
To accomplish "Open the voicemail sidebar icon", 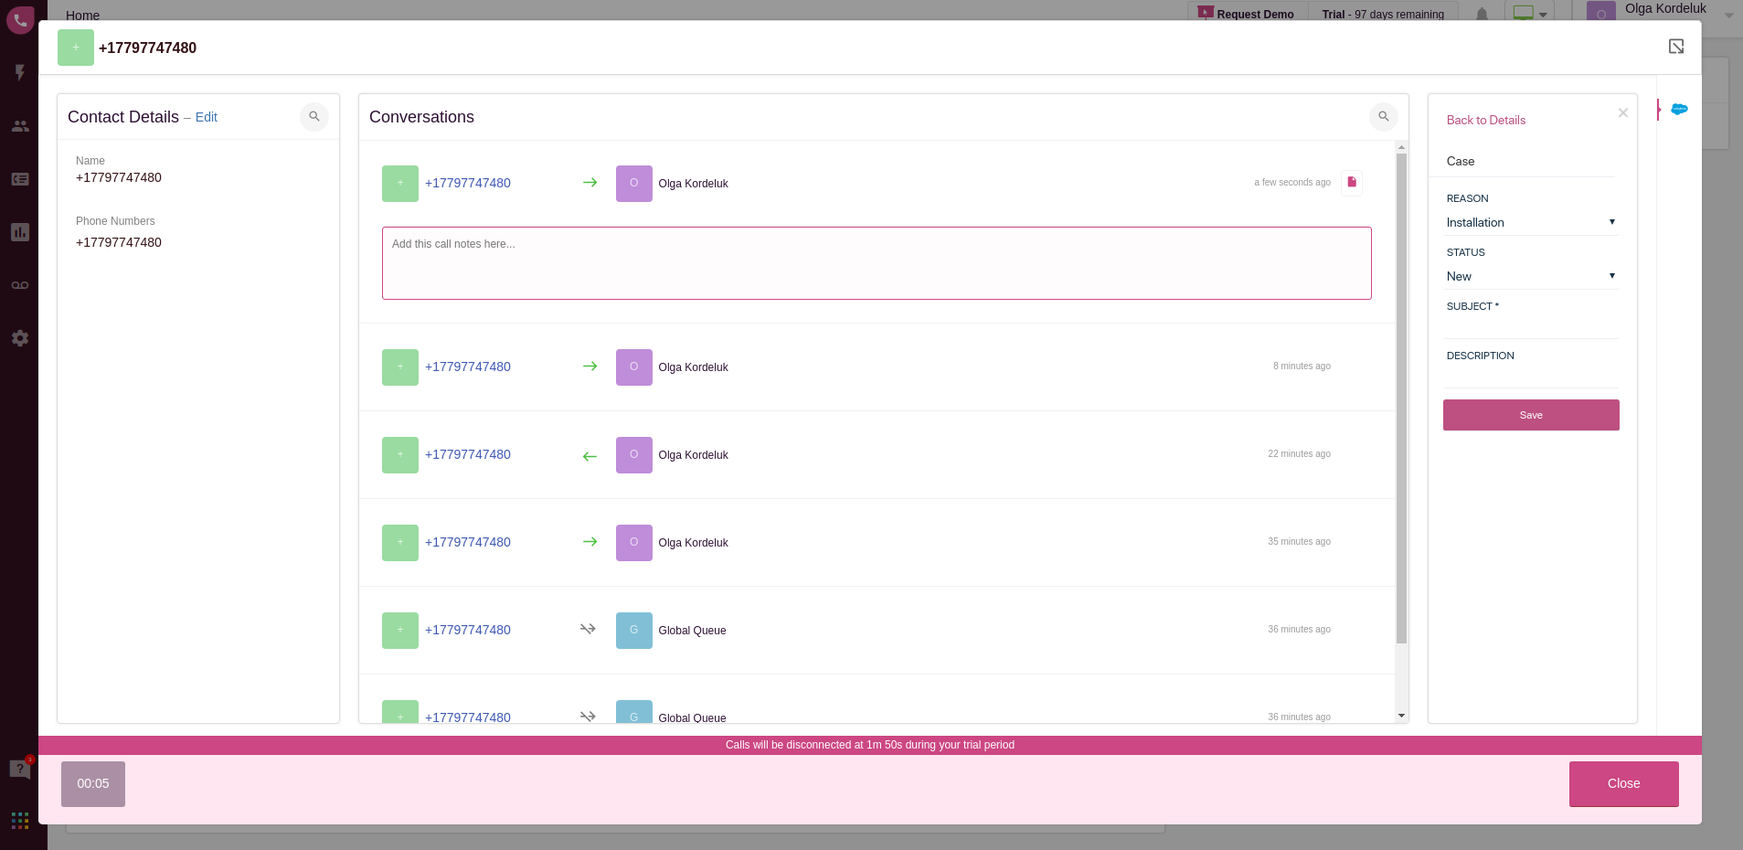I will tap(20, 285).
